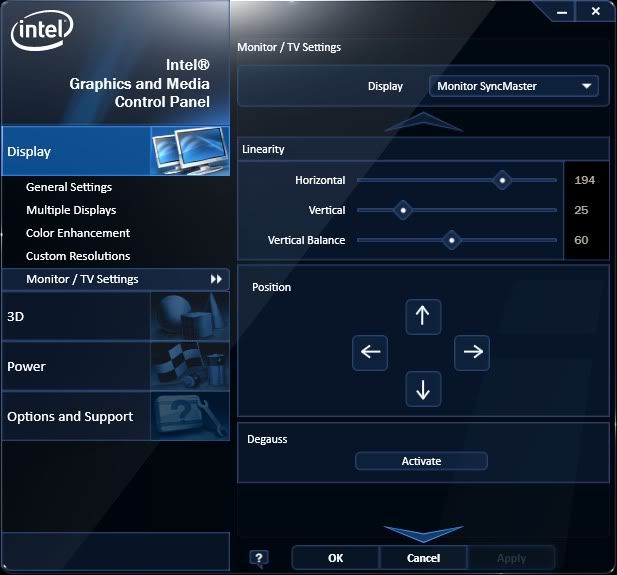The height and width of the screenshot is (575, 617).
Task: Click the Horizontal linearity slider handle
Action: click(502, 180)
